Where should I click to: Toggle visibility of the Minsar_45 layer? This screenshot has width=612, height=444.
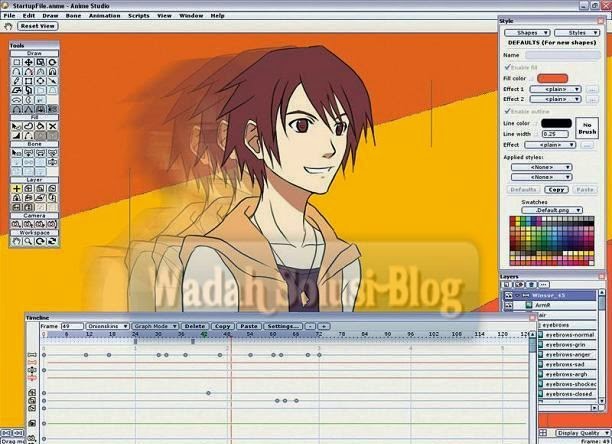point(509,296)
